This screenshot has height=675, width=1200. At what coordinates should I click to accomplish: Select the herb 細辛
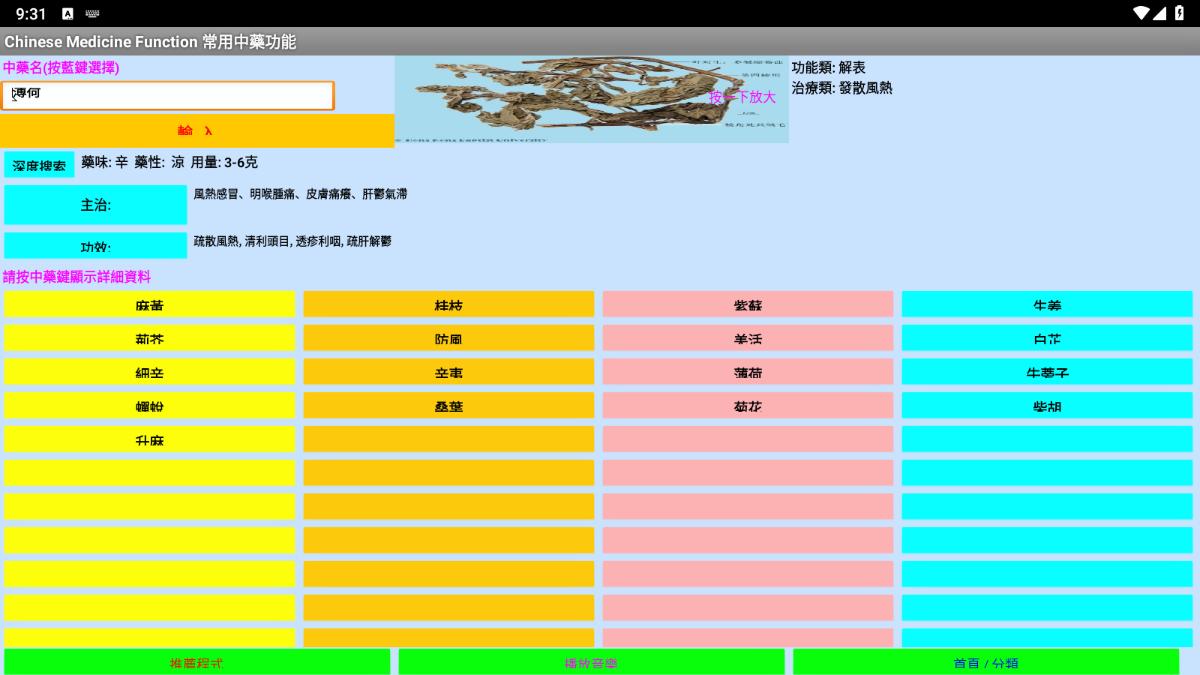(150, 372)
